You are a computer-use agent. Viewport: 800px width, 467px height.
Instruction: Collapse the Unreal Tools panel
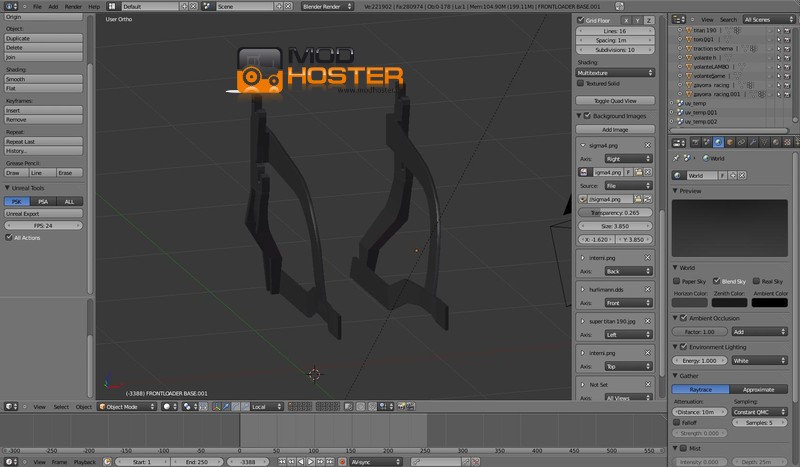7,188
